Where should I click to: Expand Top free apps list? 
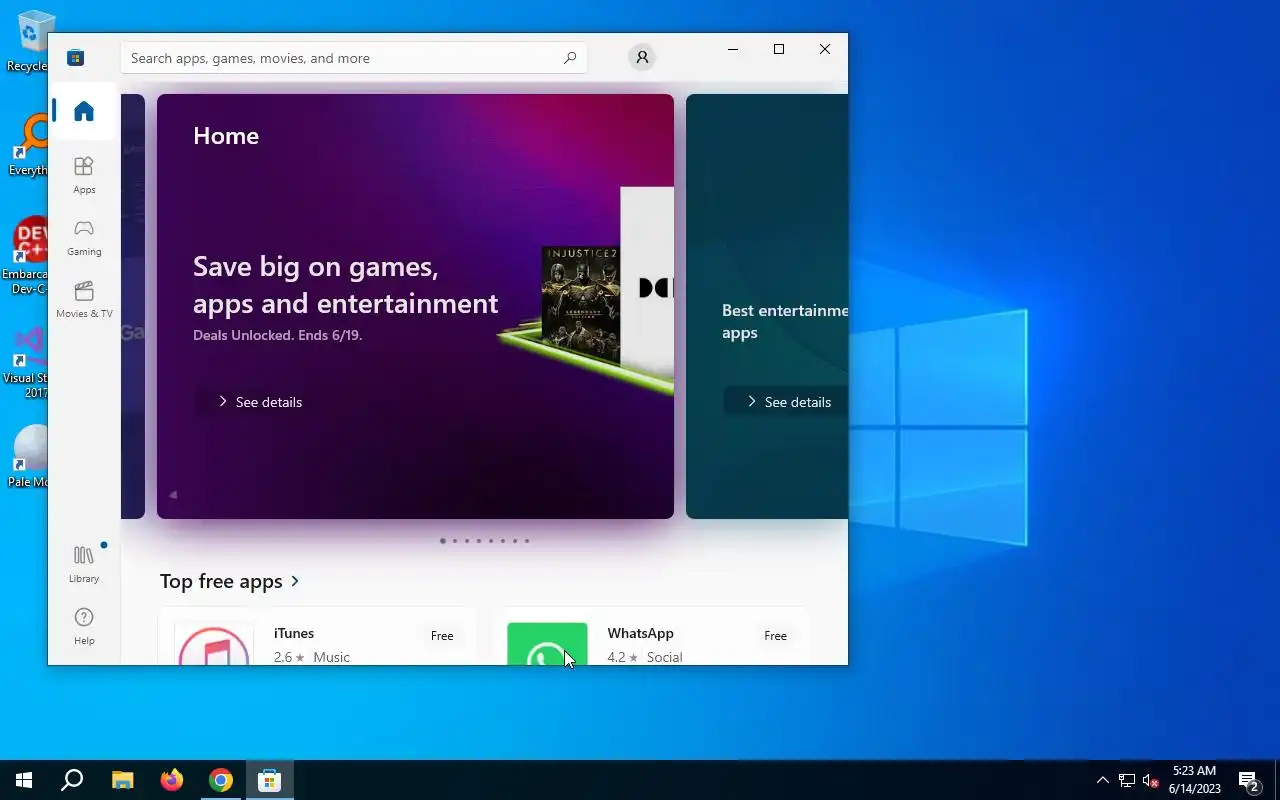[230, 581]
